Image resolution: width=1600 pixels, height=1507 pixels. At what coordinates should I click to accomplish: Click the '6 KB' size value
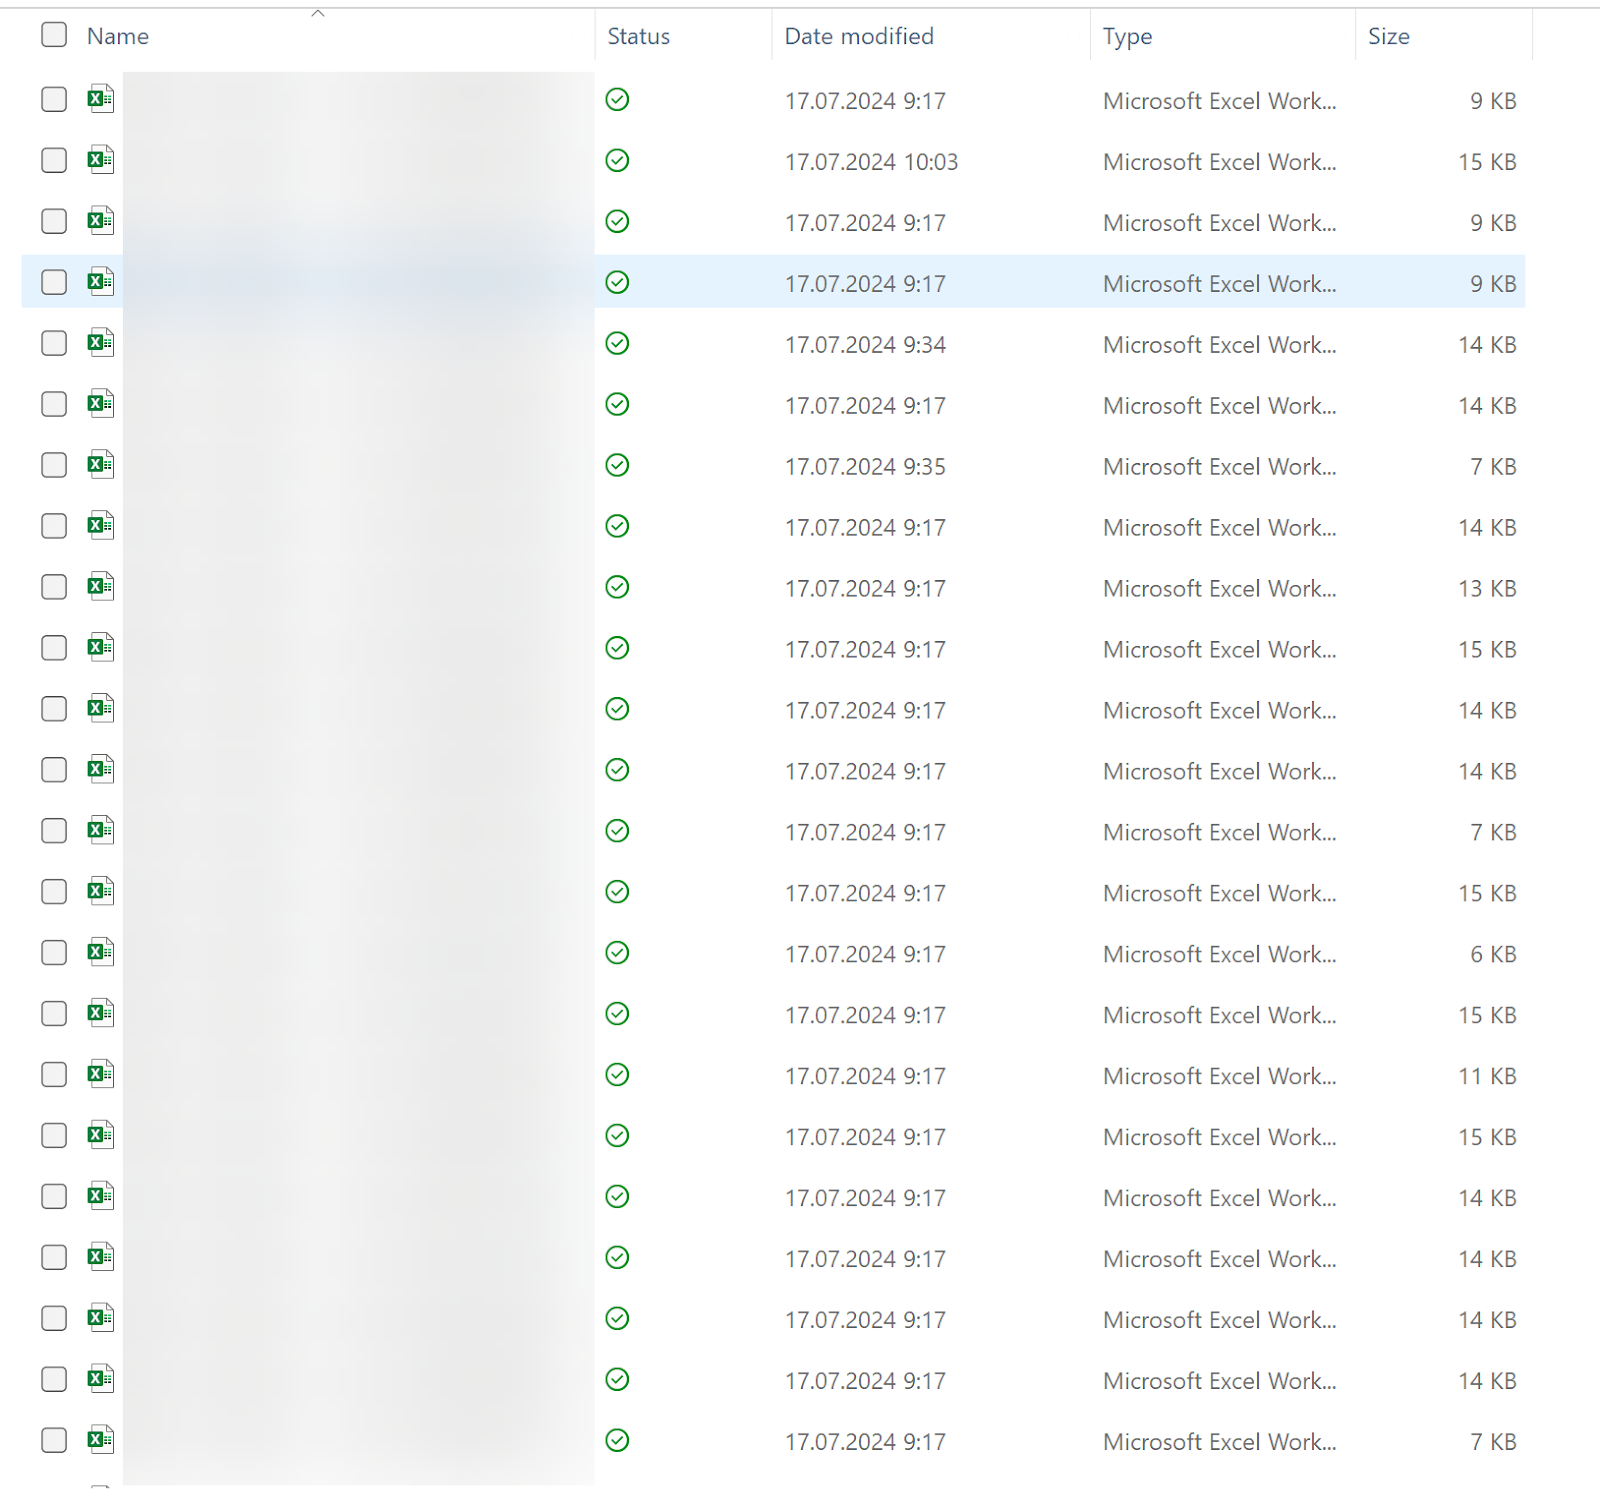[x=1493, y=955]
